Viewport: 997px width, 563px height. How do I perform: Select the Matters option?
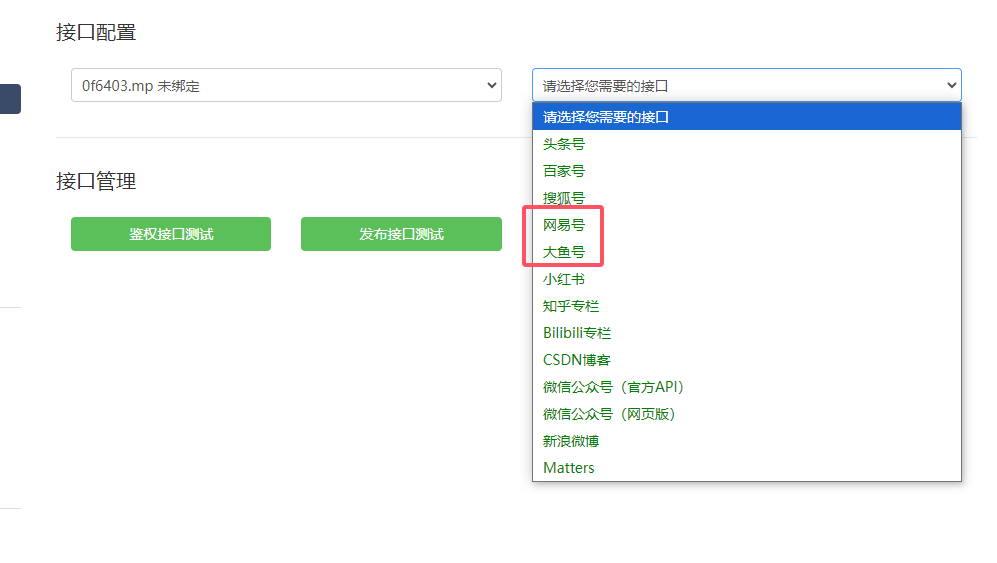click(569, 468)
